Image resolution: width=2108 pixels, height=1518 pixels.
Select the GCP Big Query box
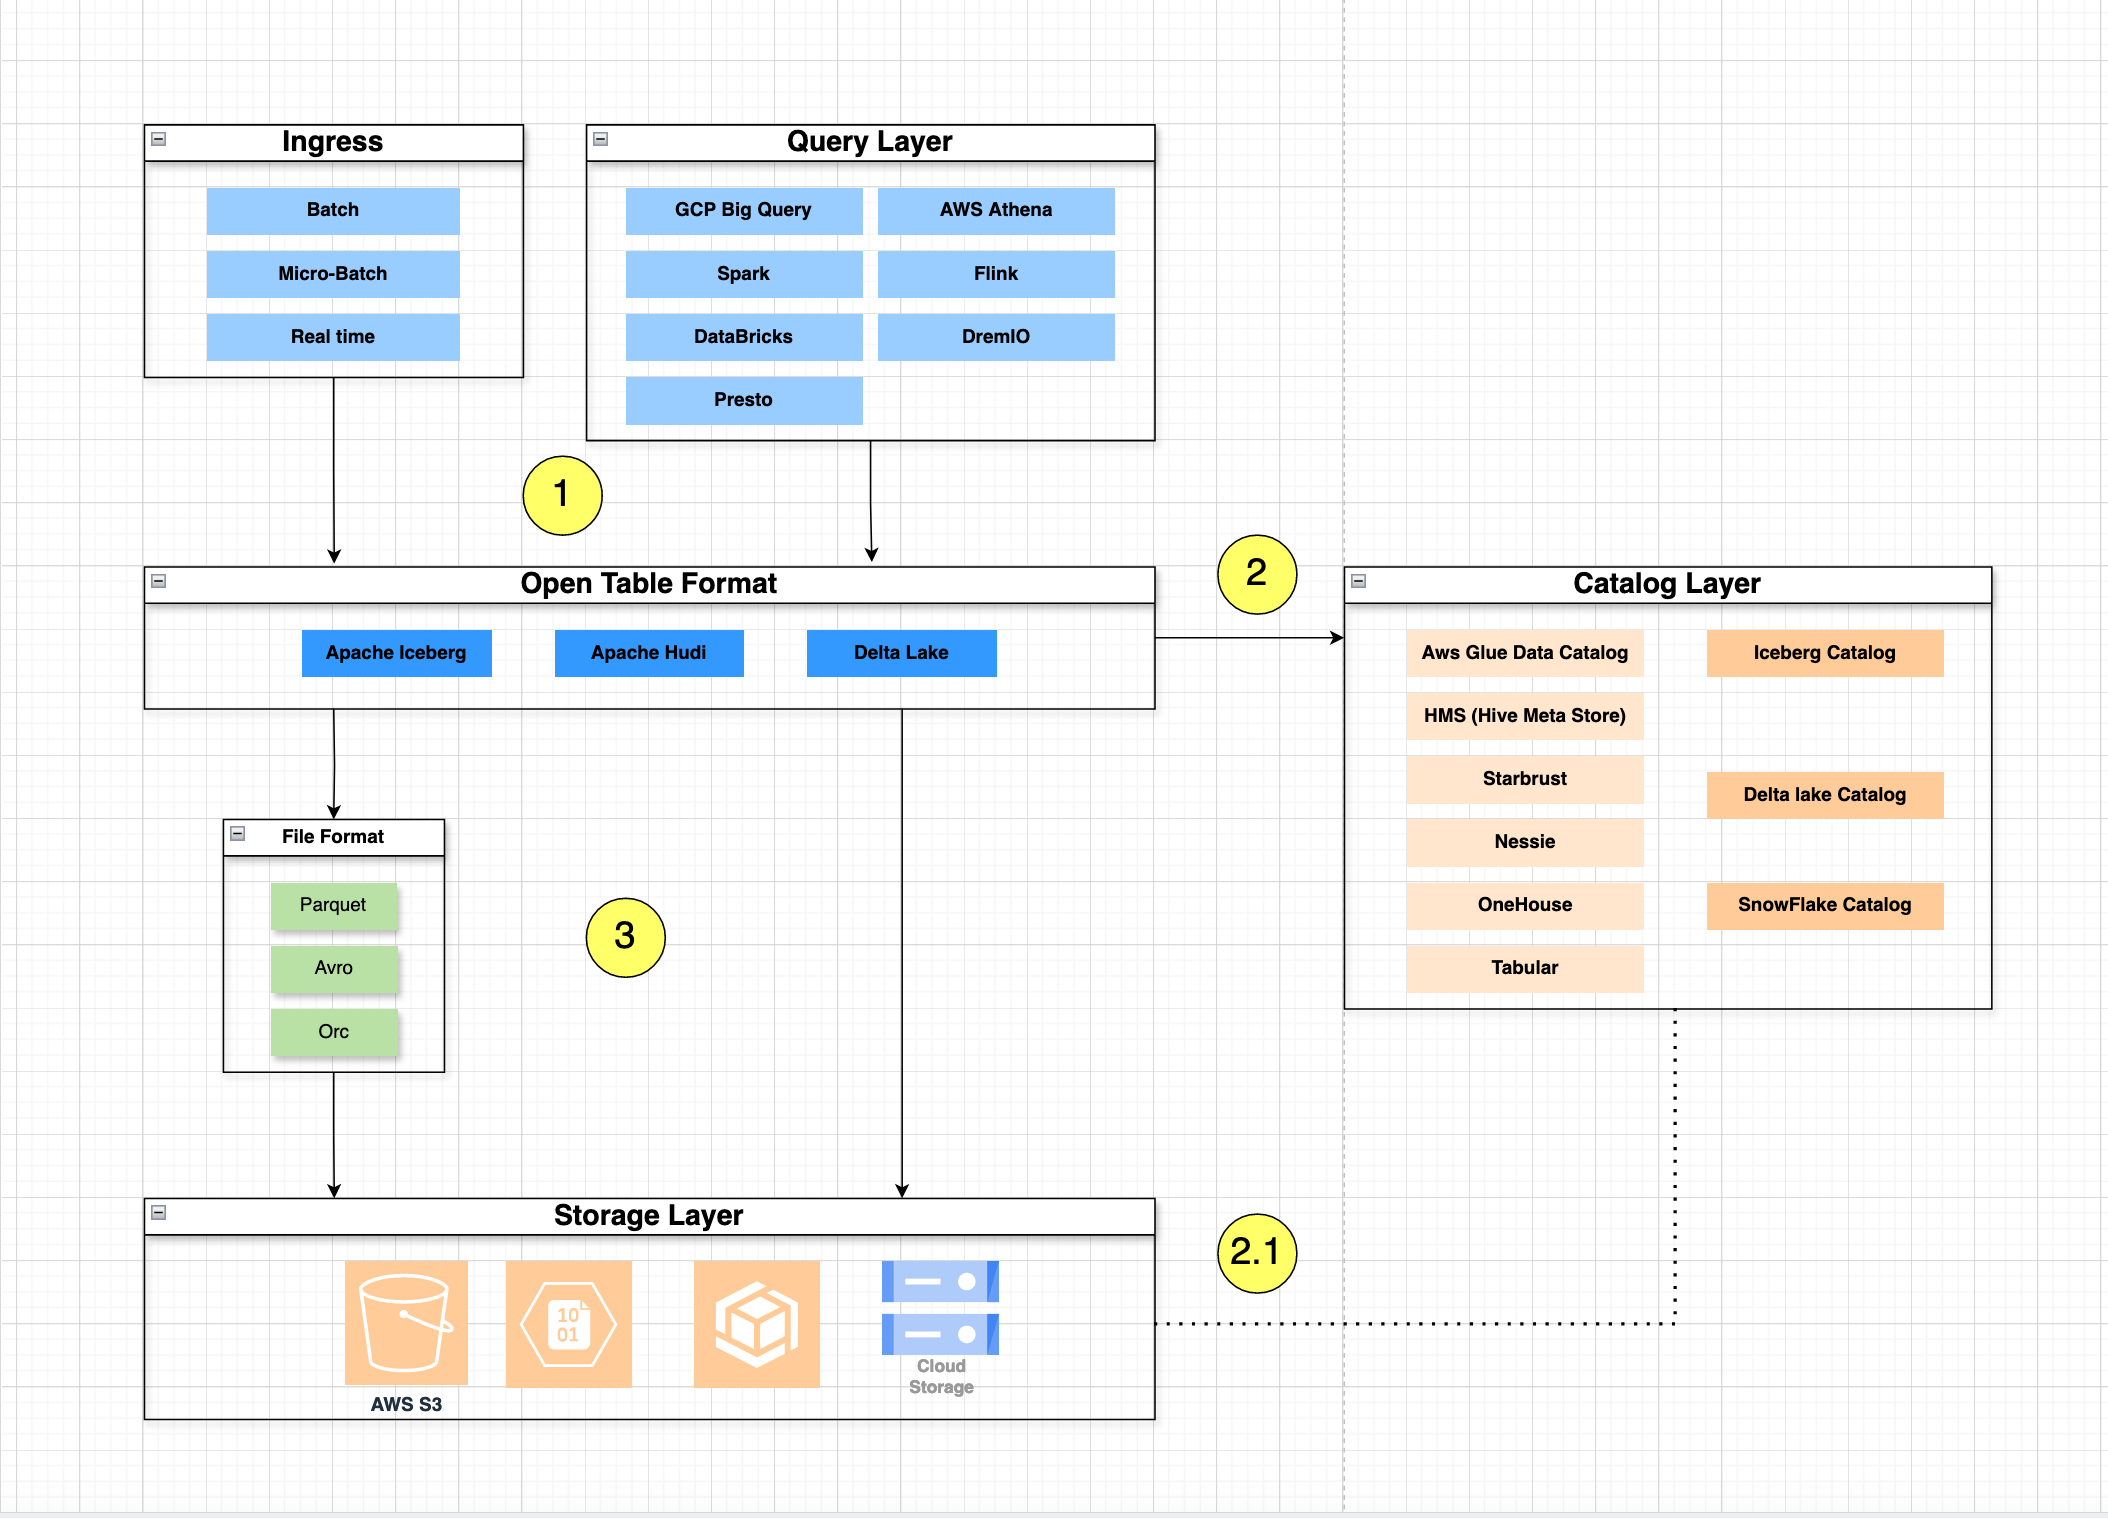click(x=743, y=210)
